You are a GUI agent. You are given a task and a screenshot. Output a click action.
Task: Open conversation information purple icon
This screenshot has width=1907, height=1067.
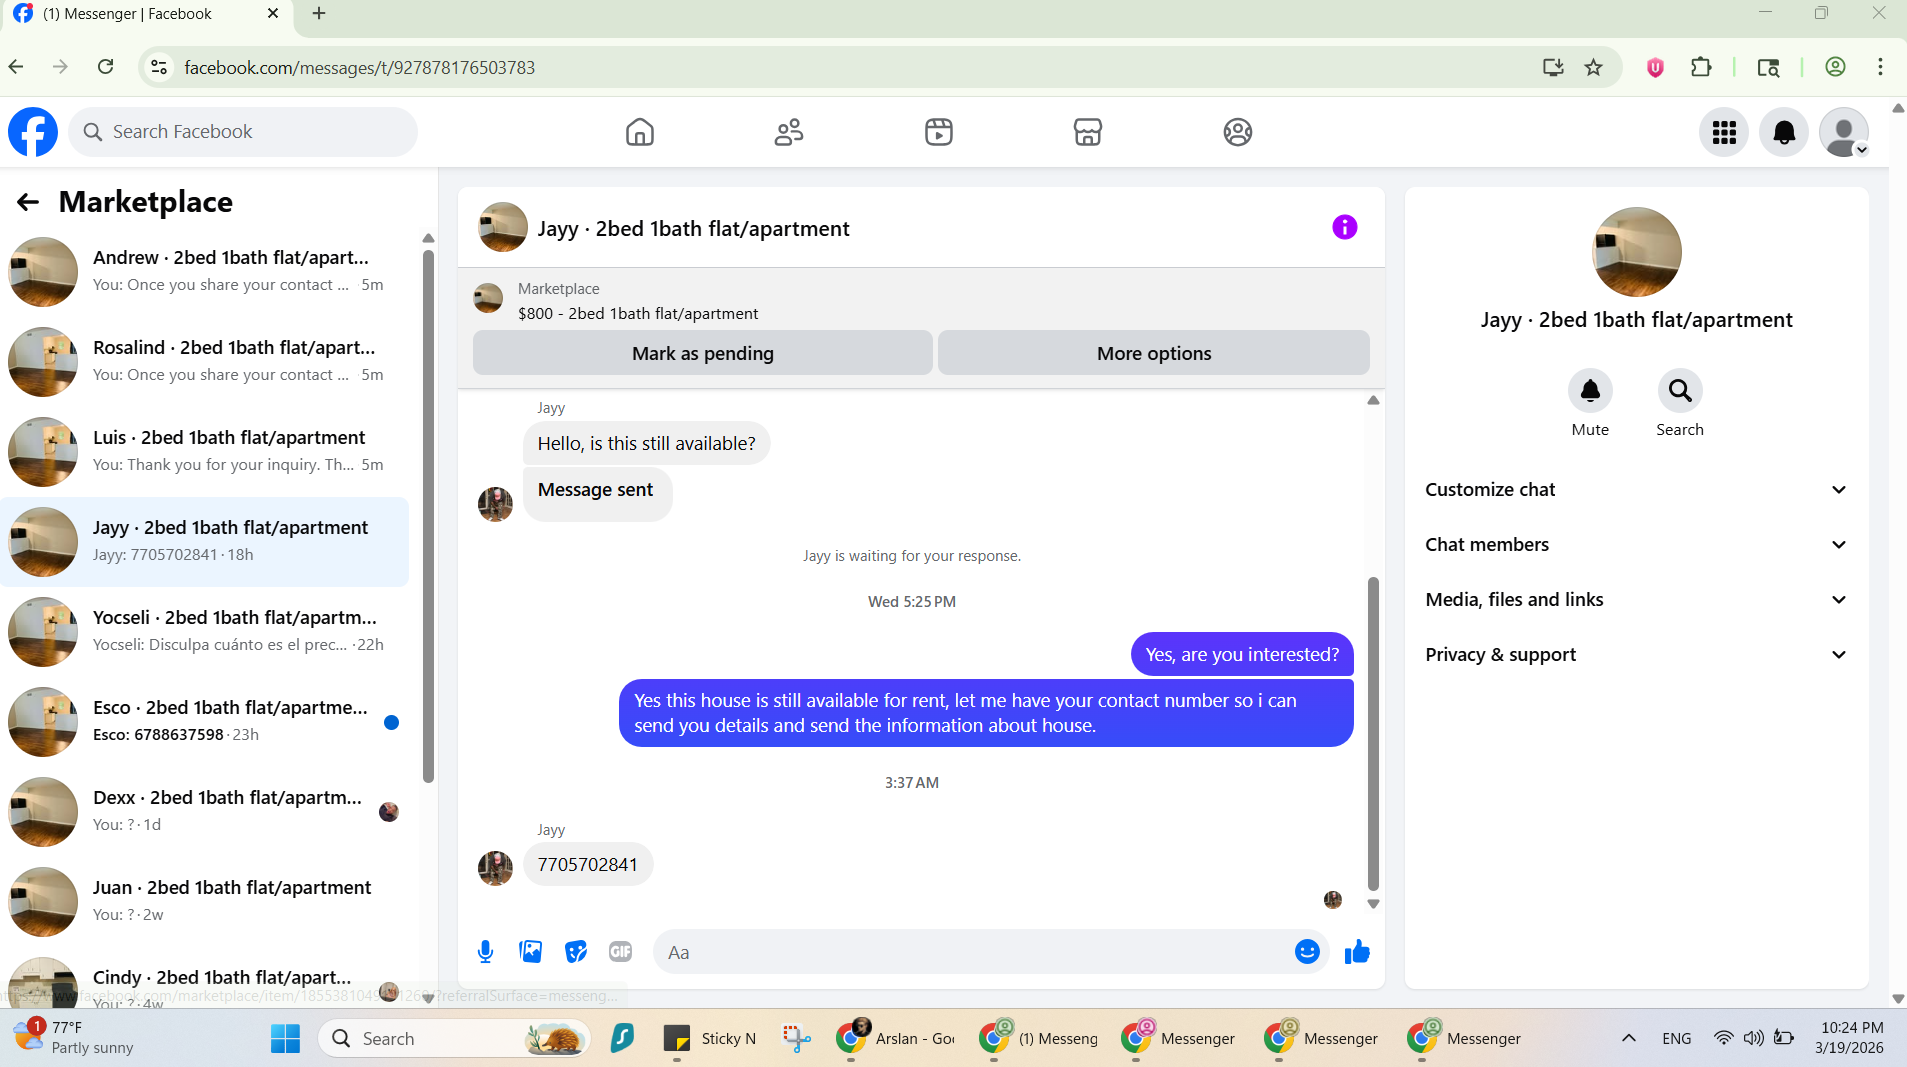point(1344,228)
